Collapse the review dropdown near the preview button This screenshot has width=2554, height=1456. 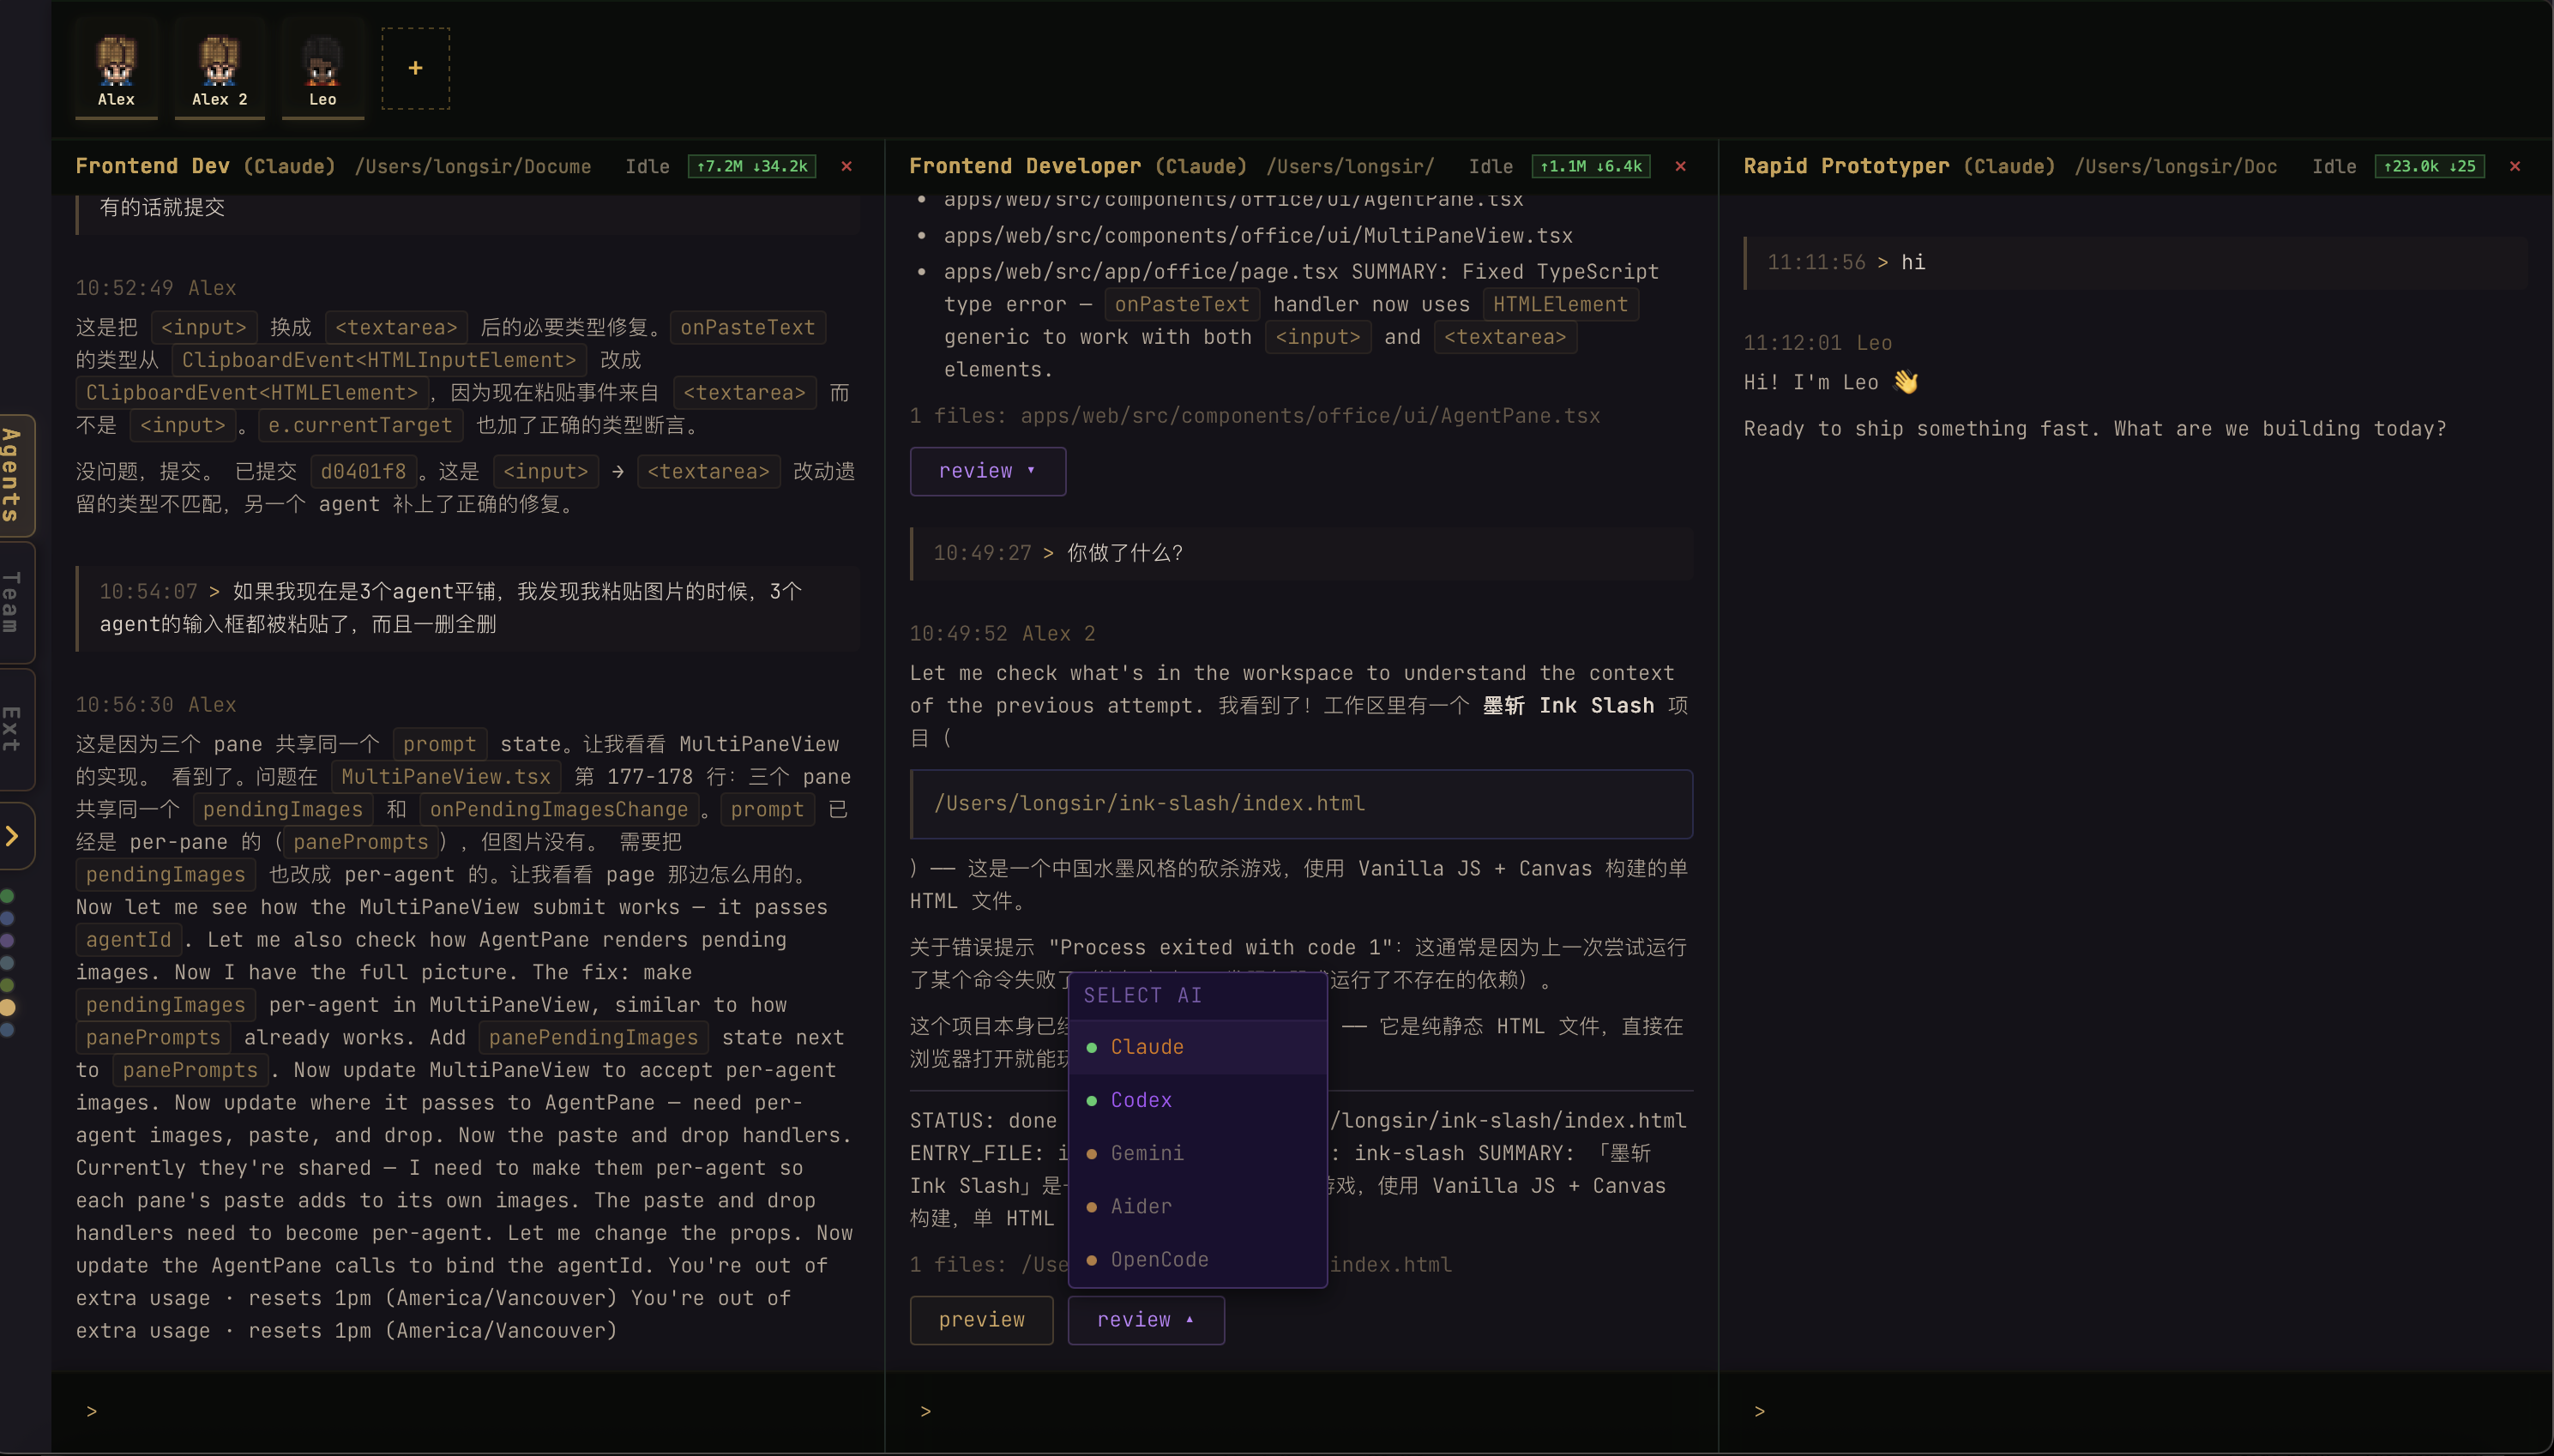[1145, 1319]
